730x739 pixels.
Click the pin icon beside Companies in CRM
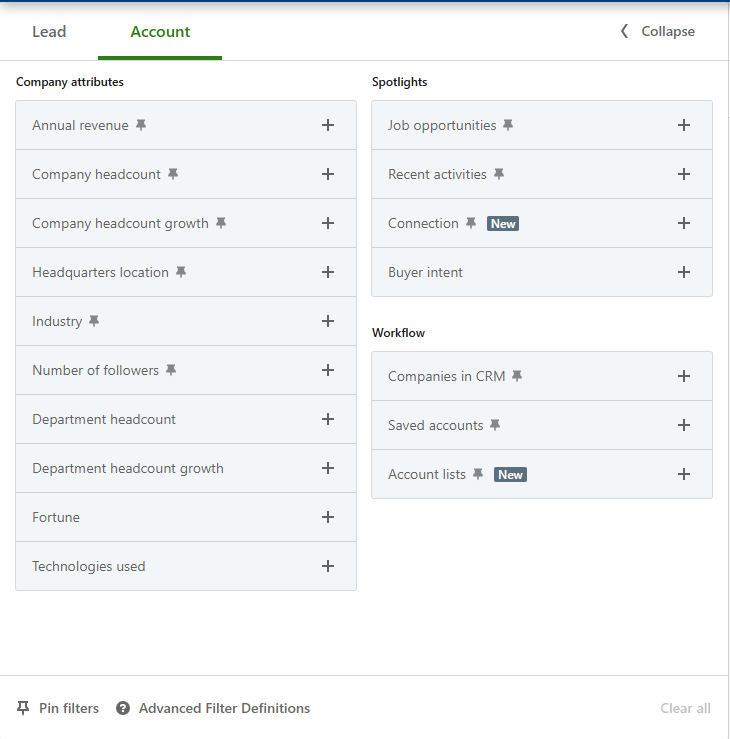point(517,376)
